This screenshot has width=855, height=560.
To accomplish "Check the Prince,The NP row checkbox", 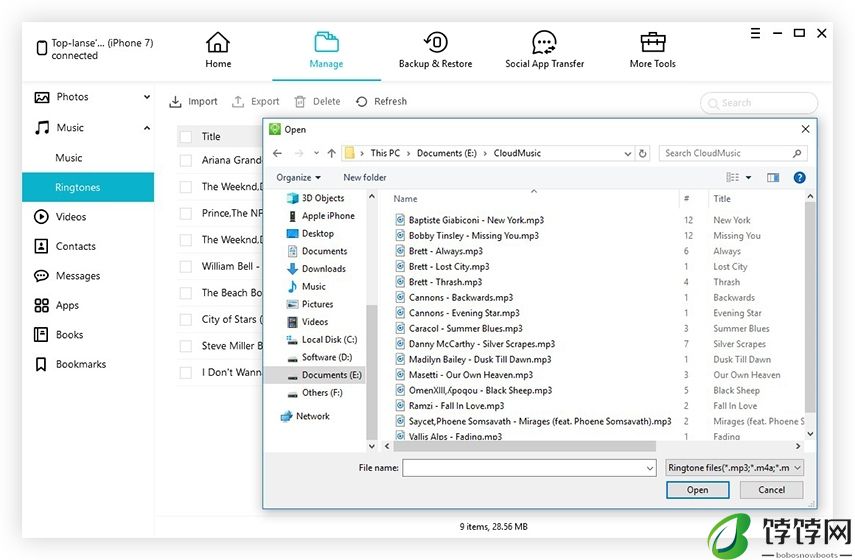I will click(x=186, y=213).
